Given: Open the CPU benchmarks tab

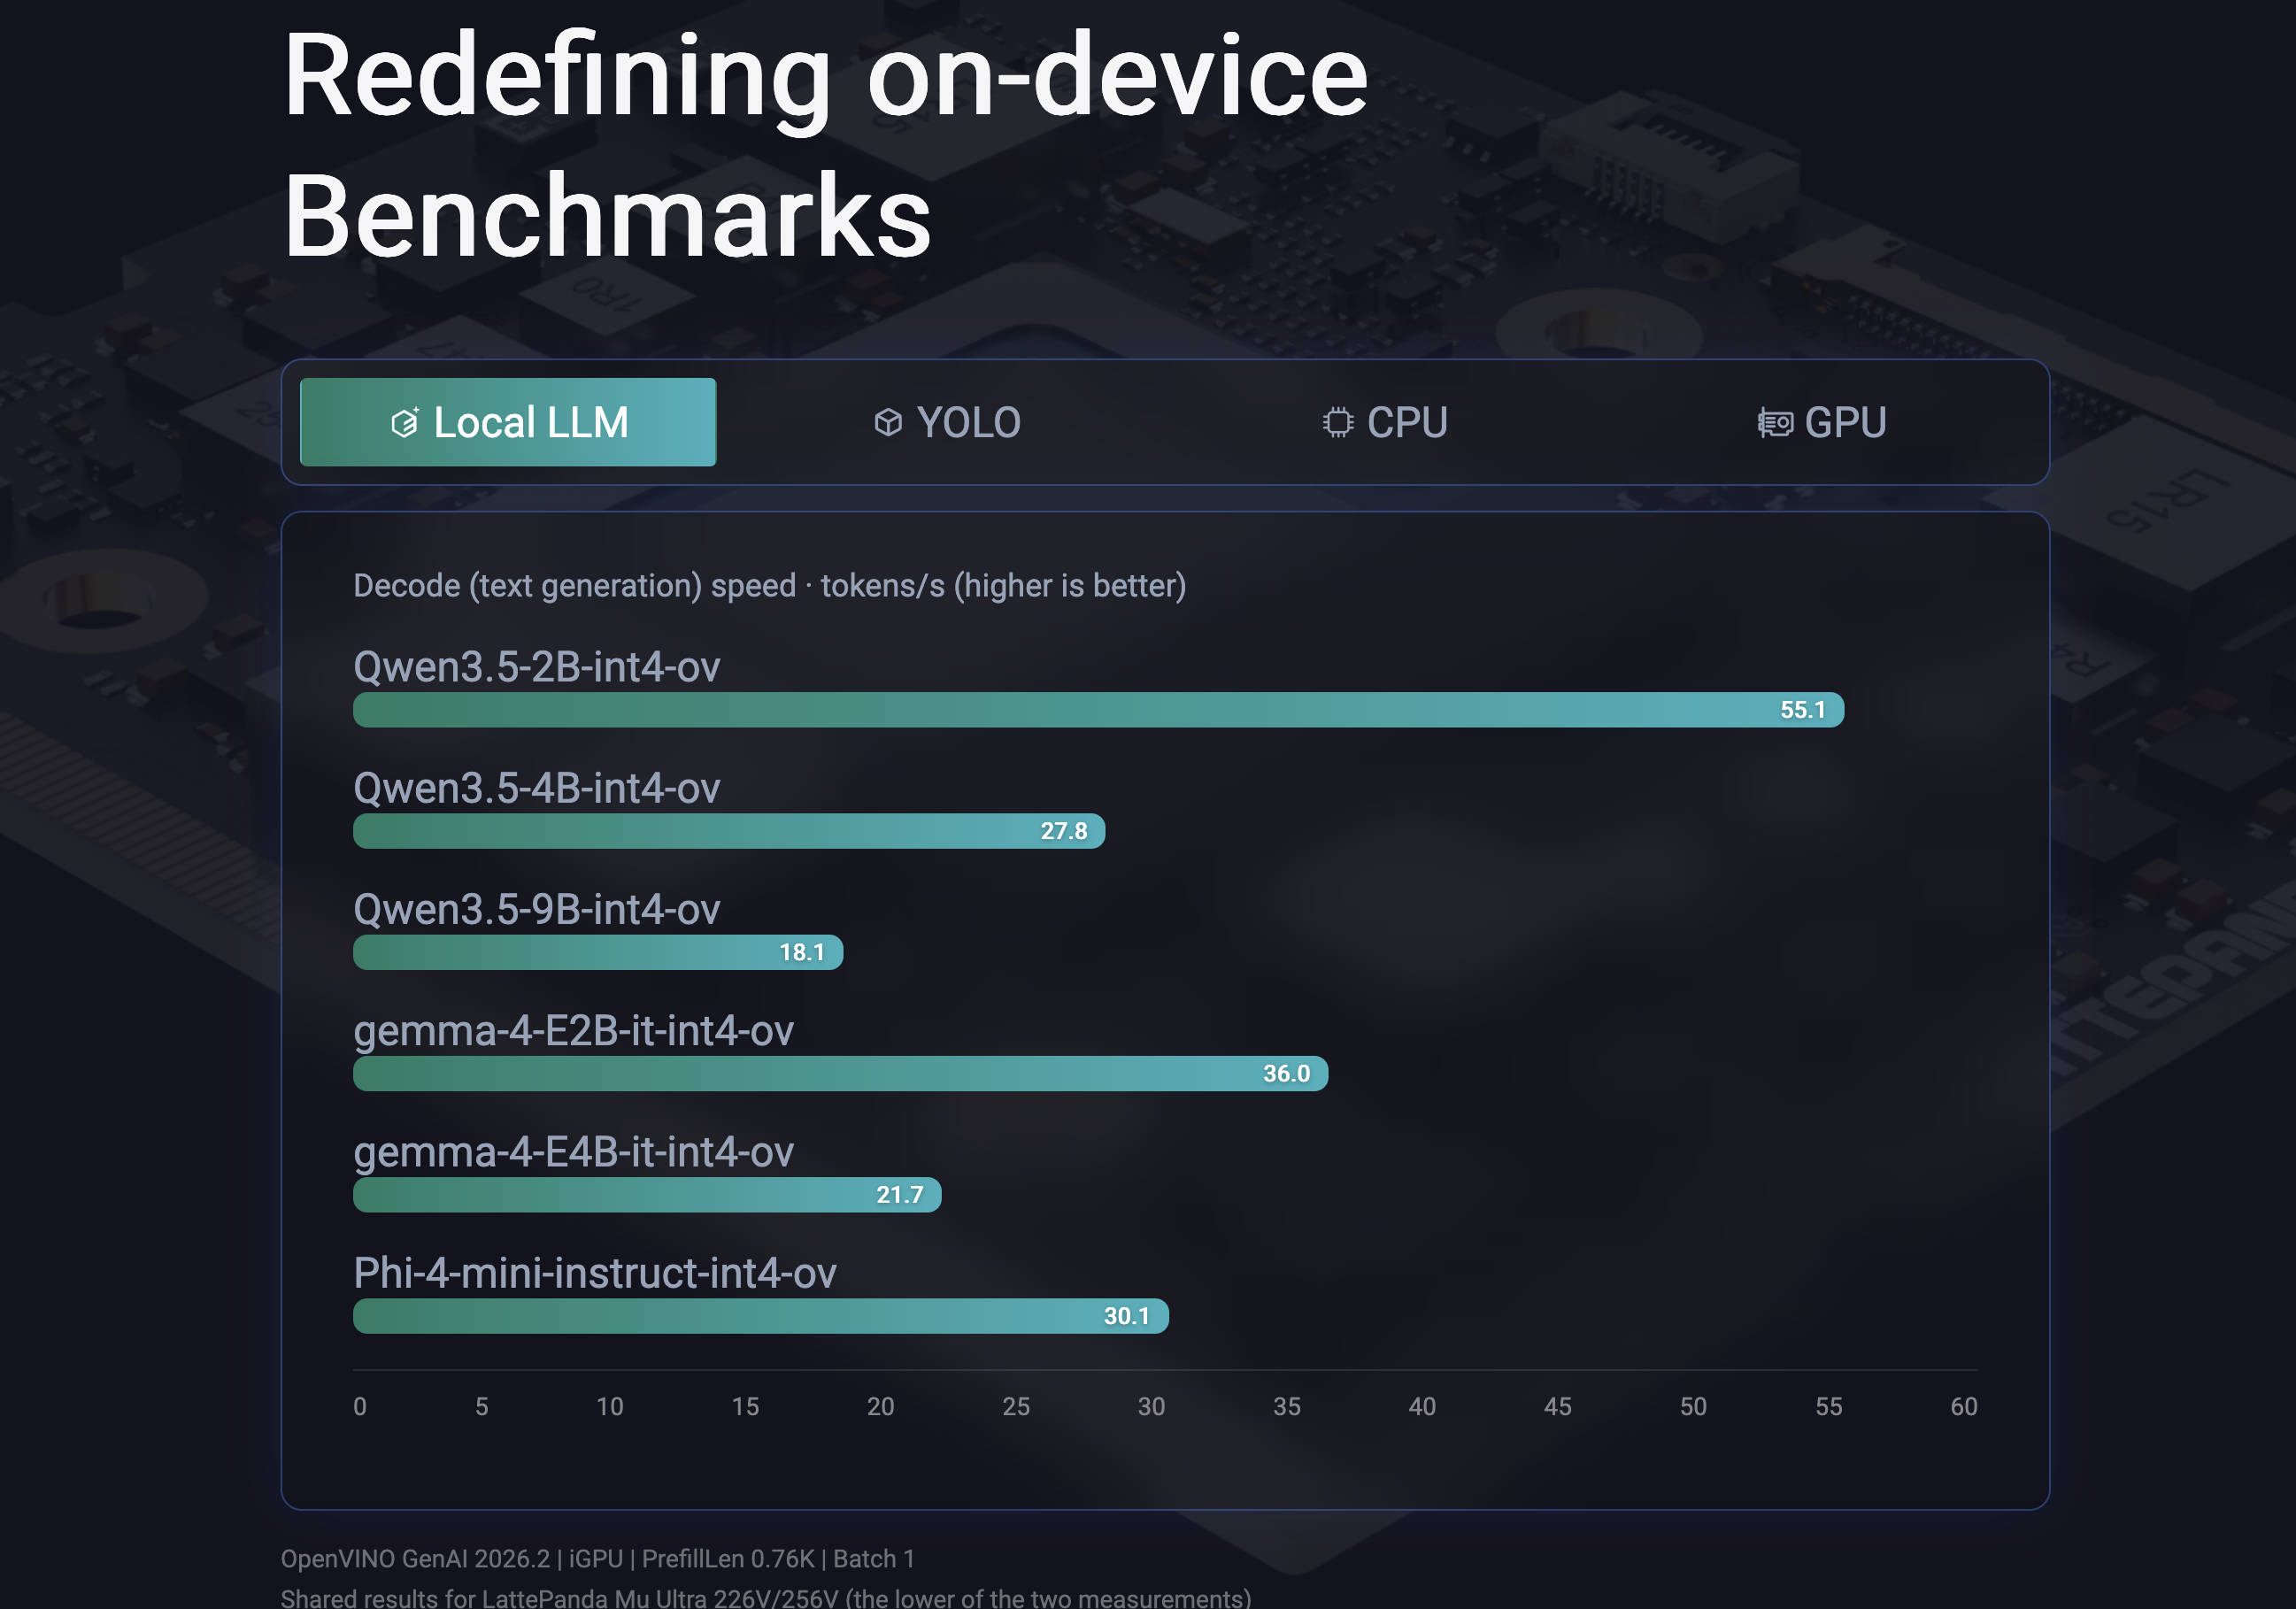Looking at the screenshot, I should [x=1384, y=422].
